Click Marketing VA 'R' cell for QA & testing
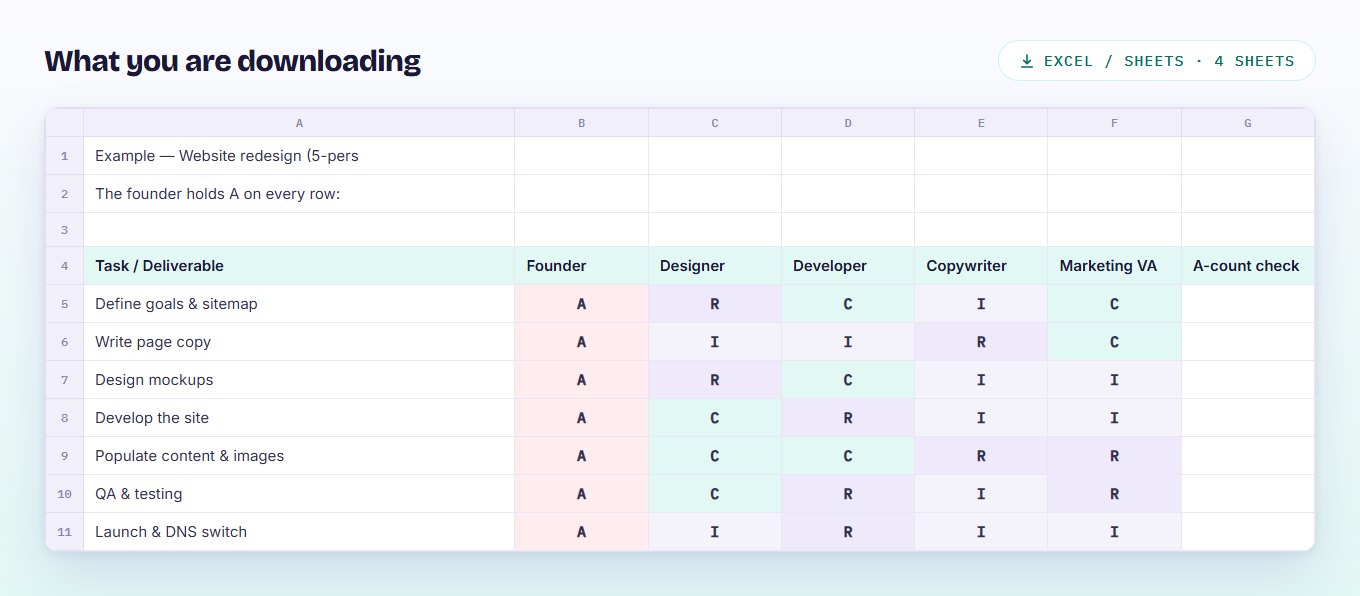1360x596 pixels. (1115, 494)
